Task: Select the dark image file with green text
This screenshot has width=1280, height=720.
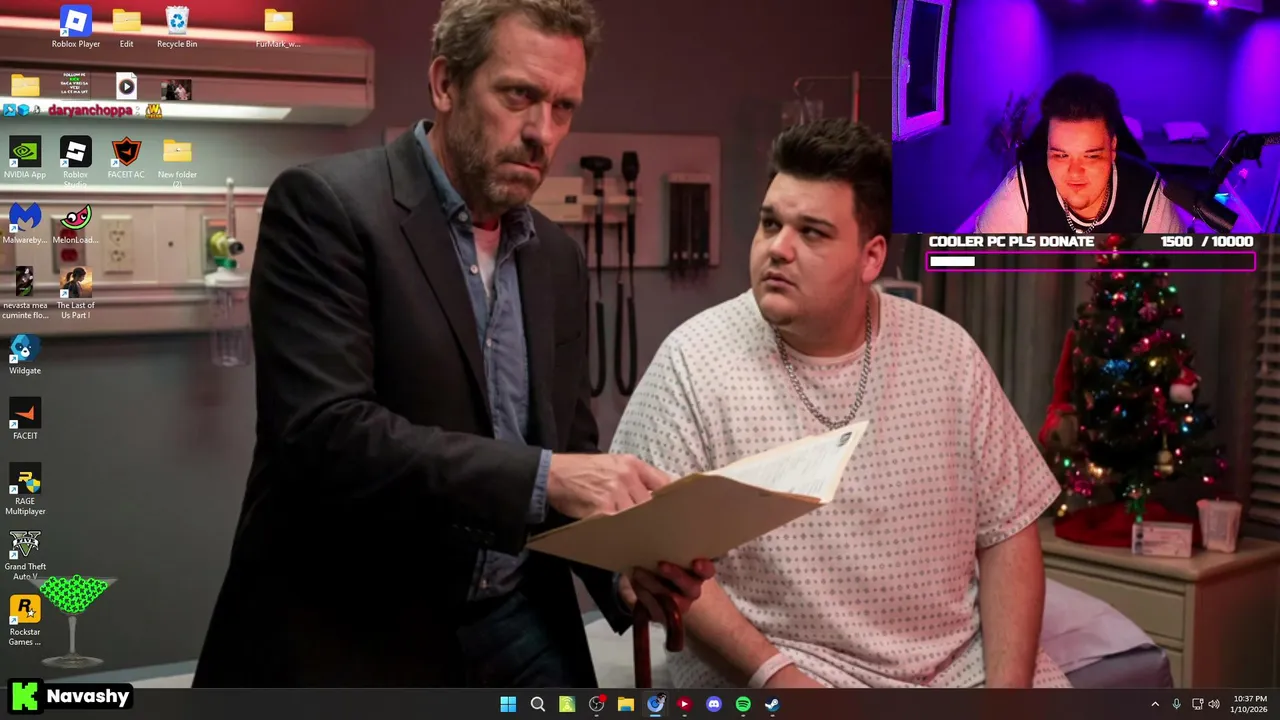Action: [x=75, y=84]
